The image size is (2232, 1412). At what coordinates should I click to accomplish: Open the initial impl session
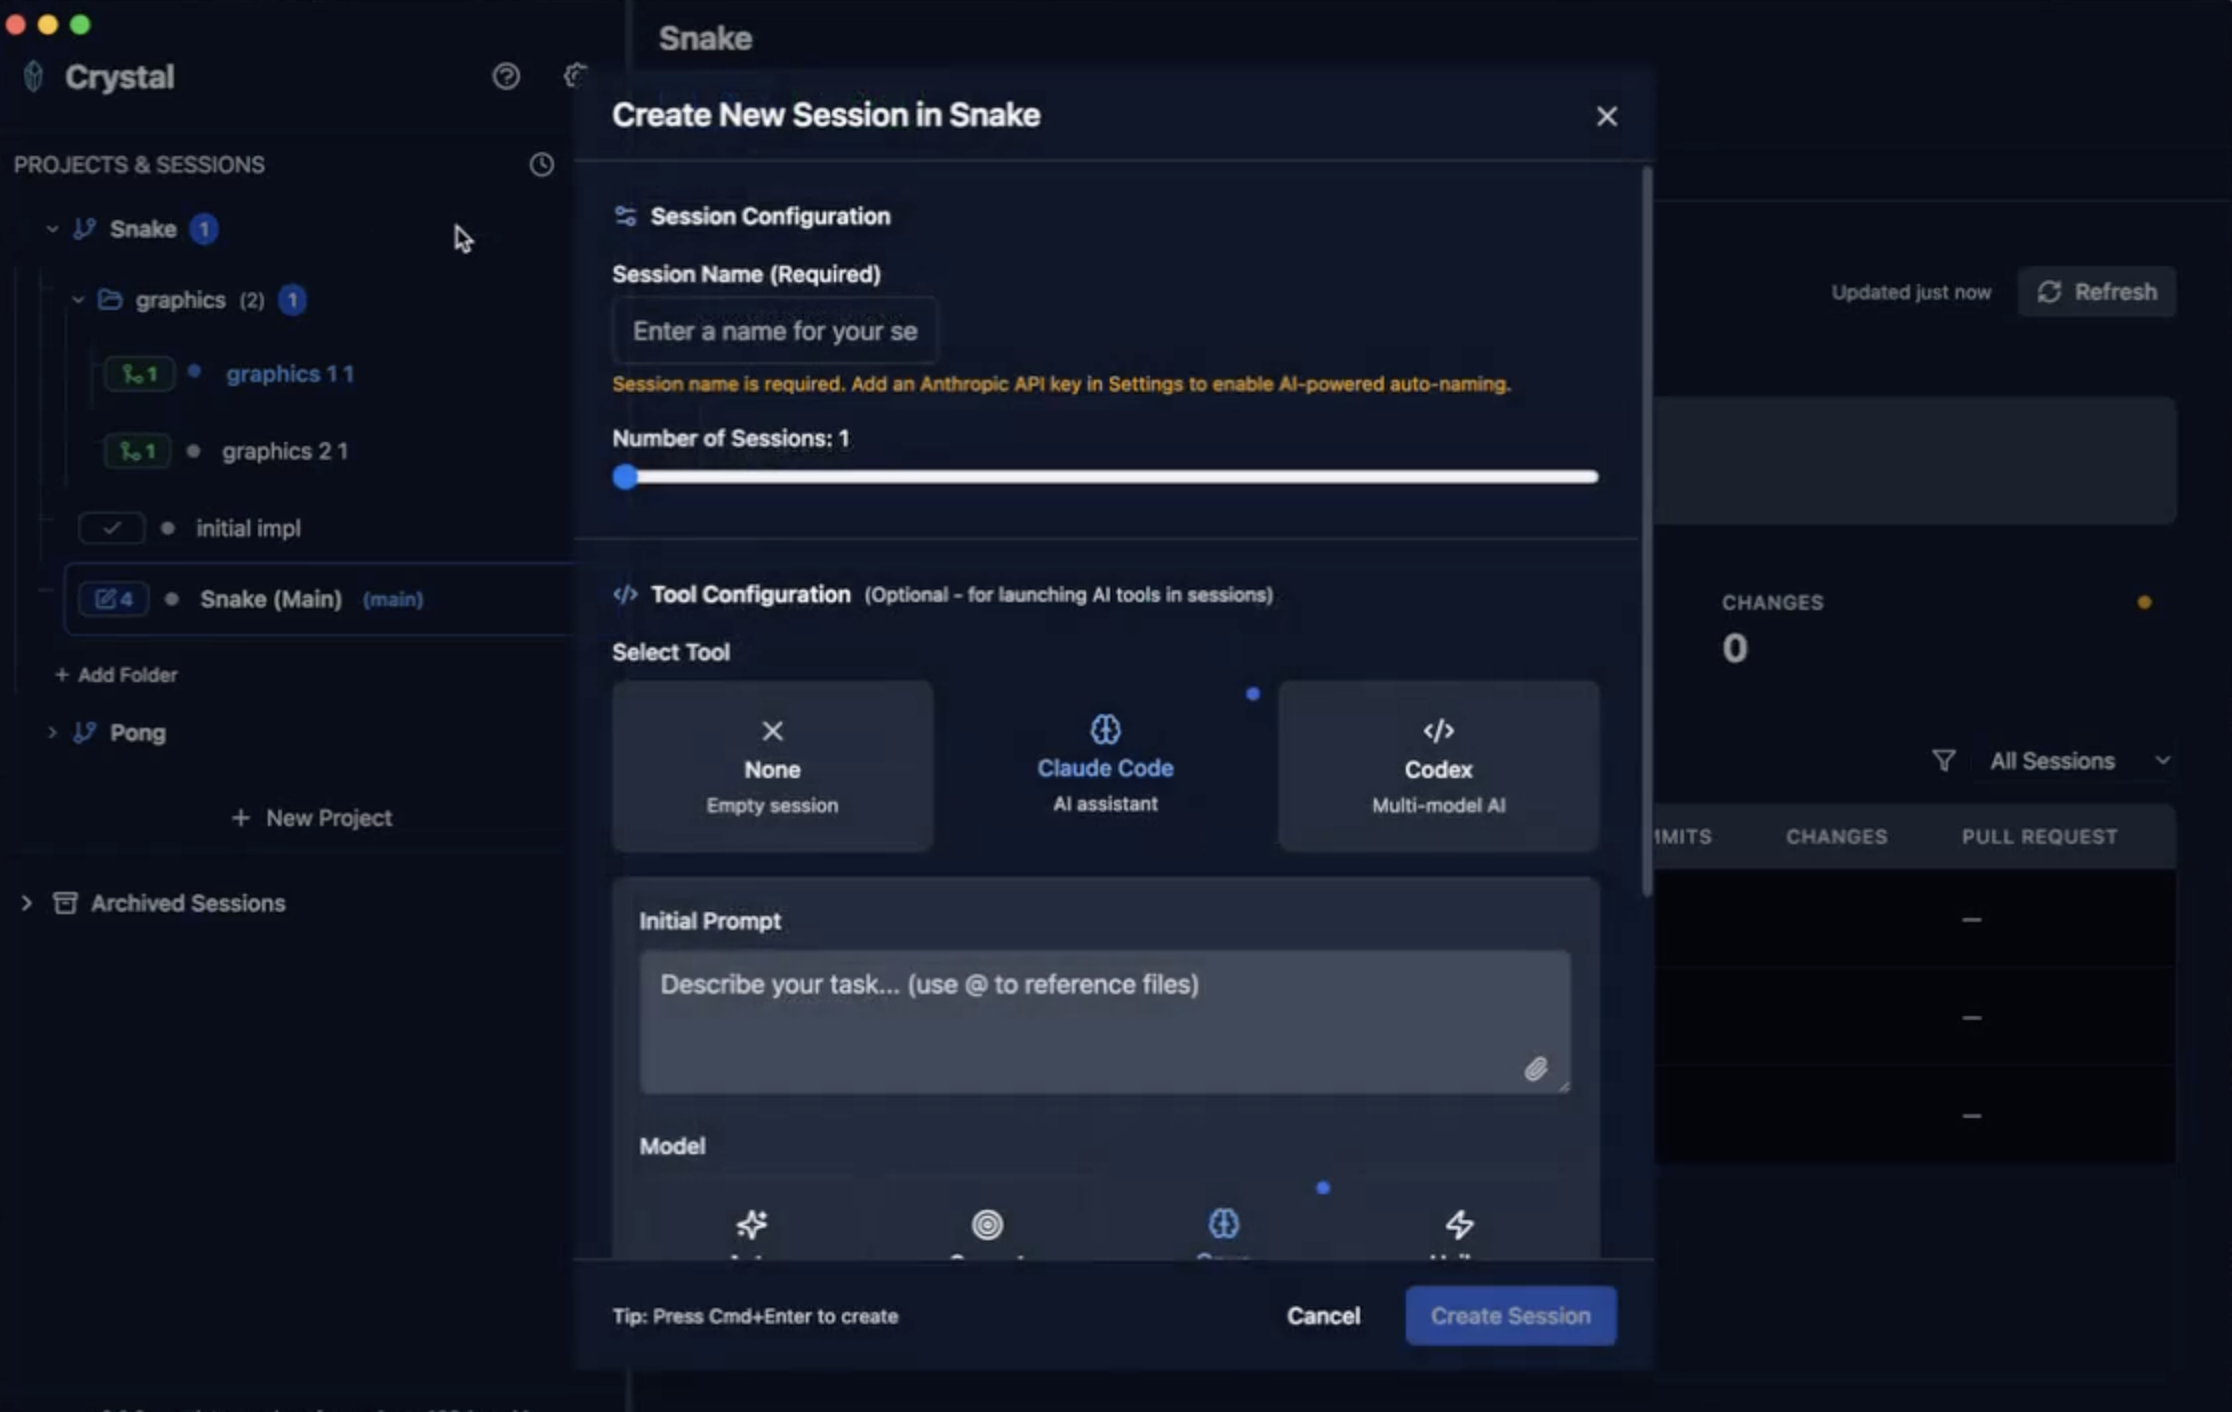click(248, 528)
